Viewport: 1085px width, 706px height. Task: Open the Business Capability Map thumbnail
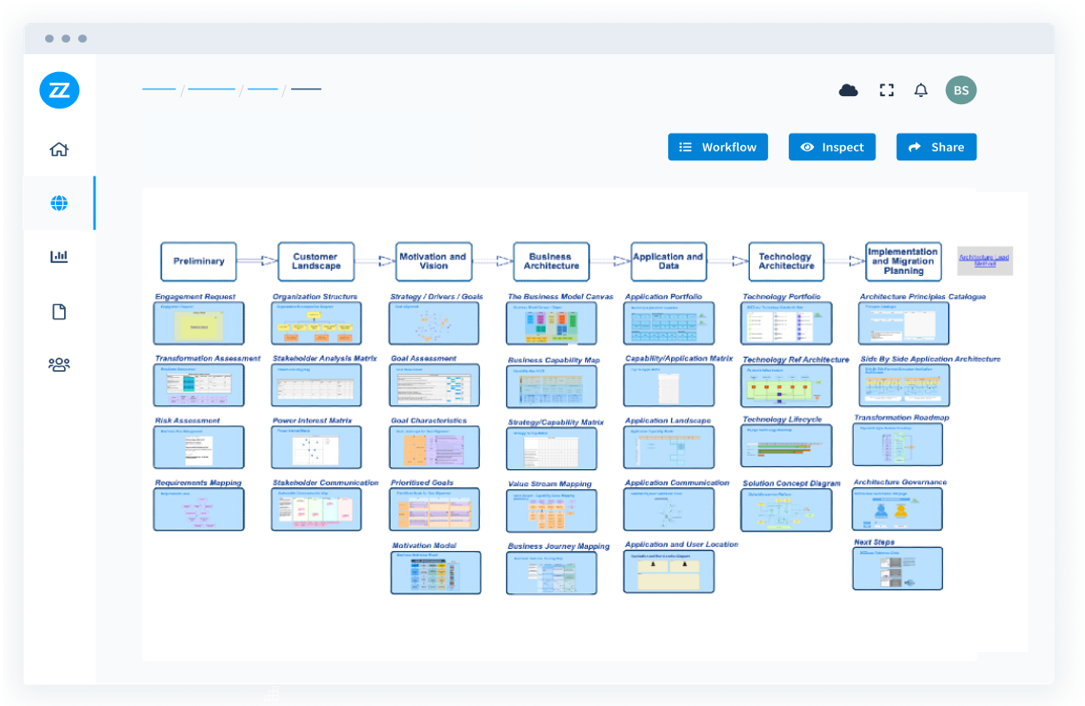551,386
